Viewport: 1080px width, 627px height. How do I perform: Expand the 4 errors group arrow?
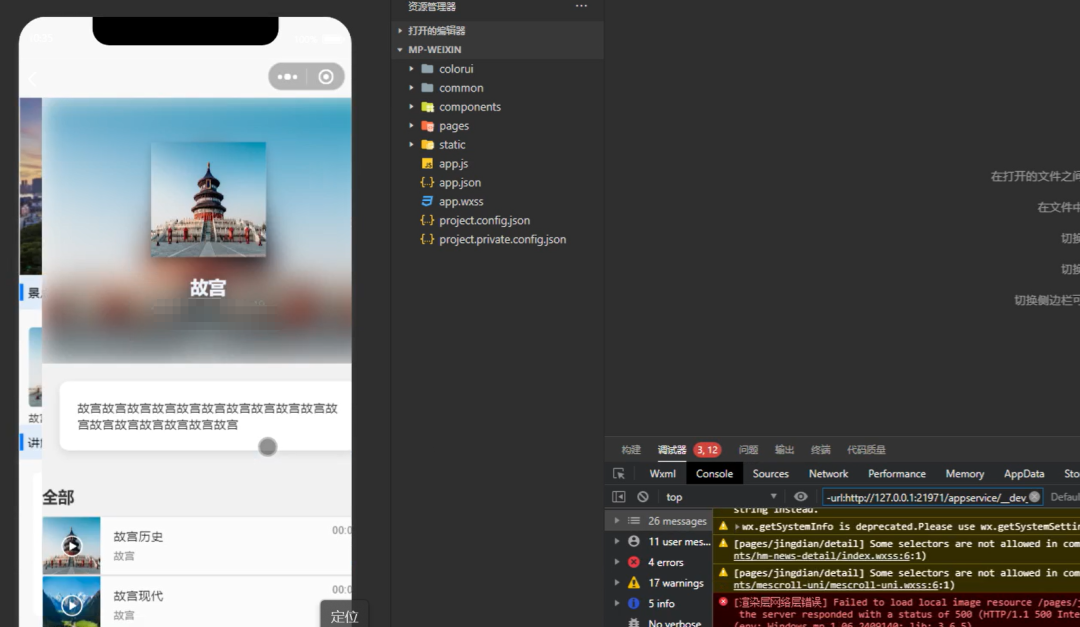pos(616,562)
